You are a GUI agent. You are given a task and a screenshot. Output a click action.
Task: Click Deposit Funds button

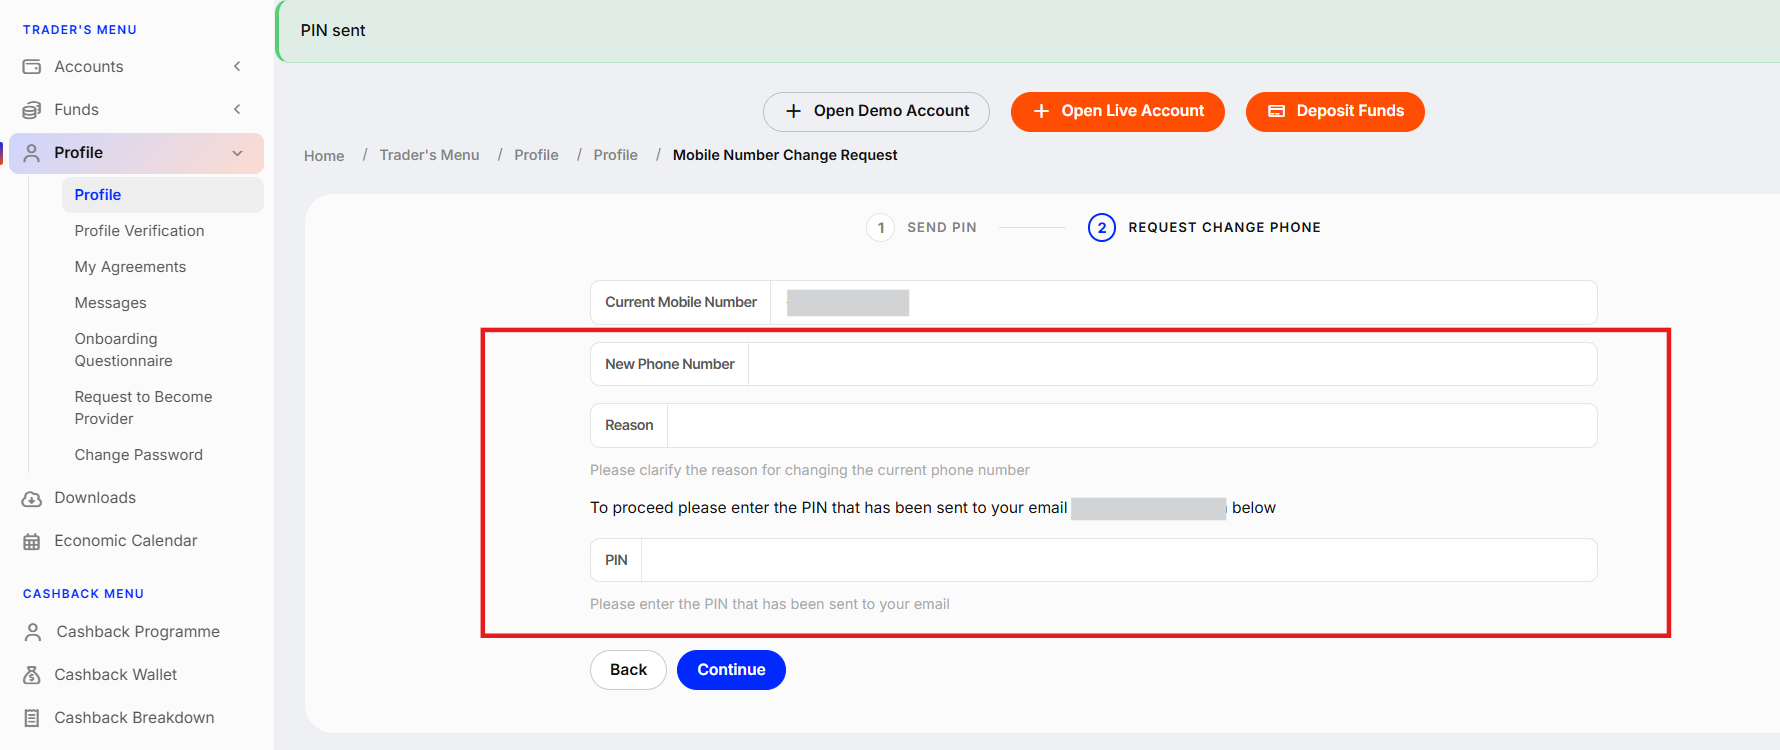1335,111
